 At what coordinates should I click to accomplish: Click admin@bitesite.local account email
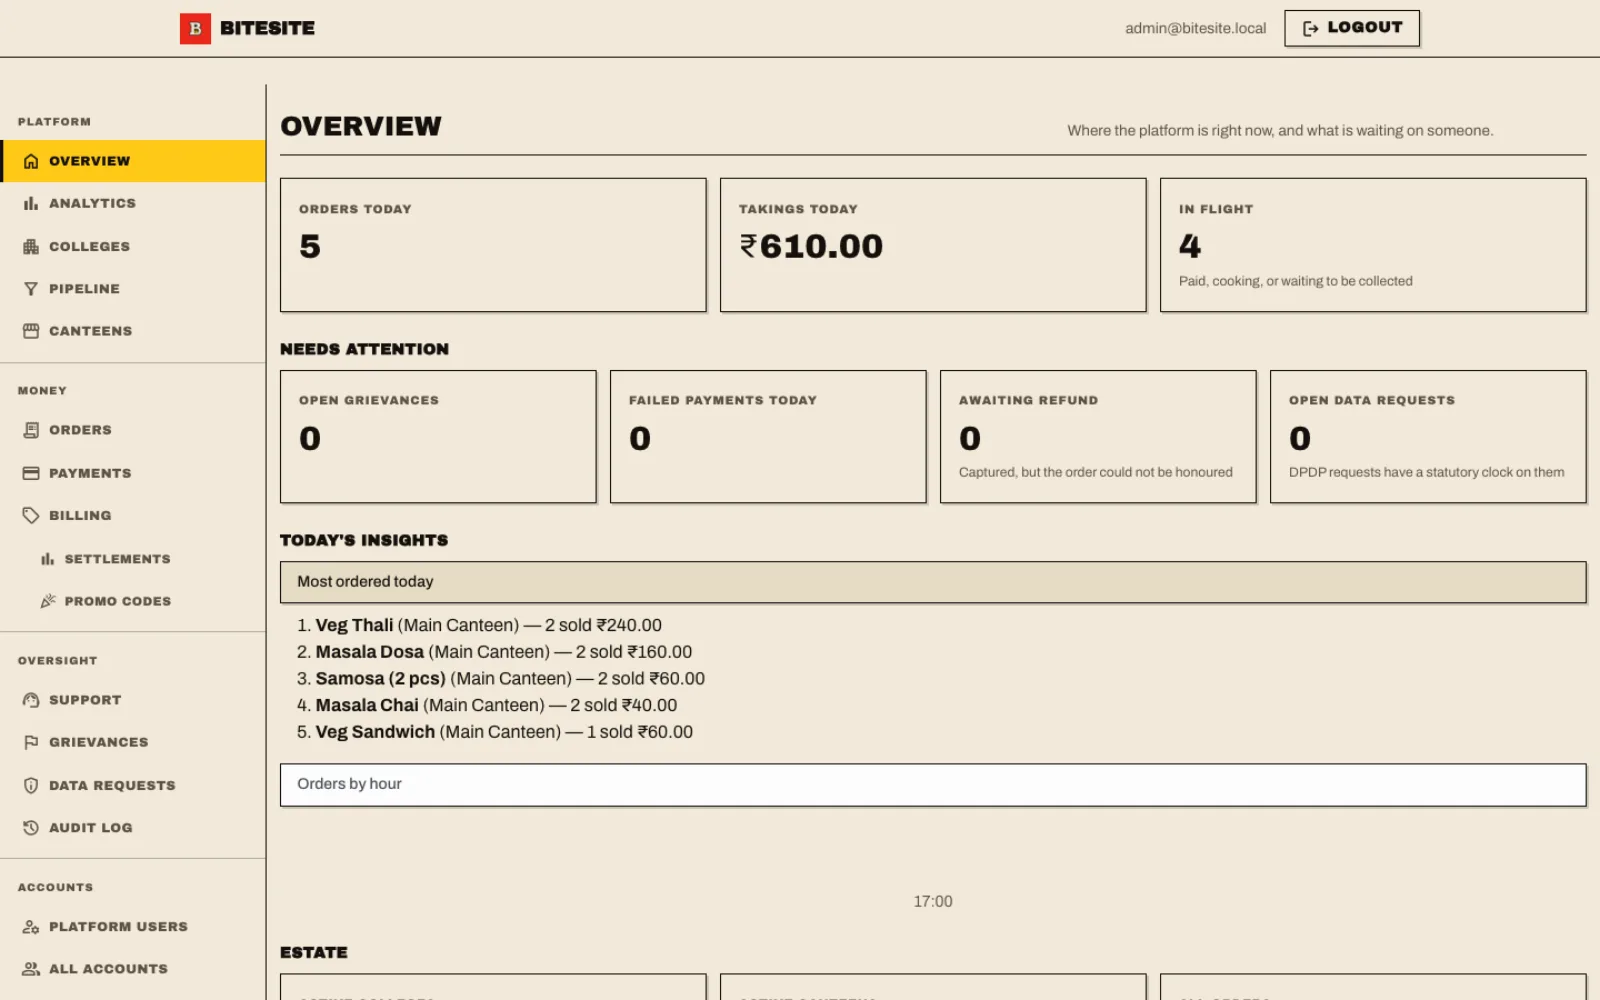[1195, 28]
